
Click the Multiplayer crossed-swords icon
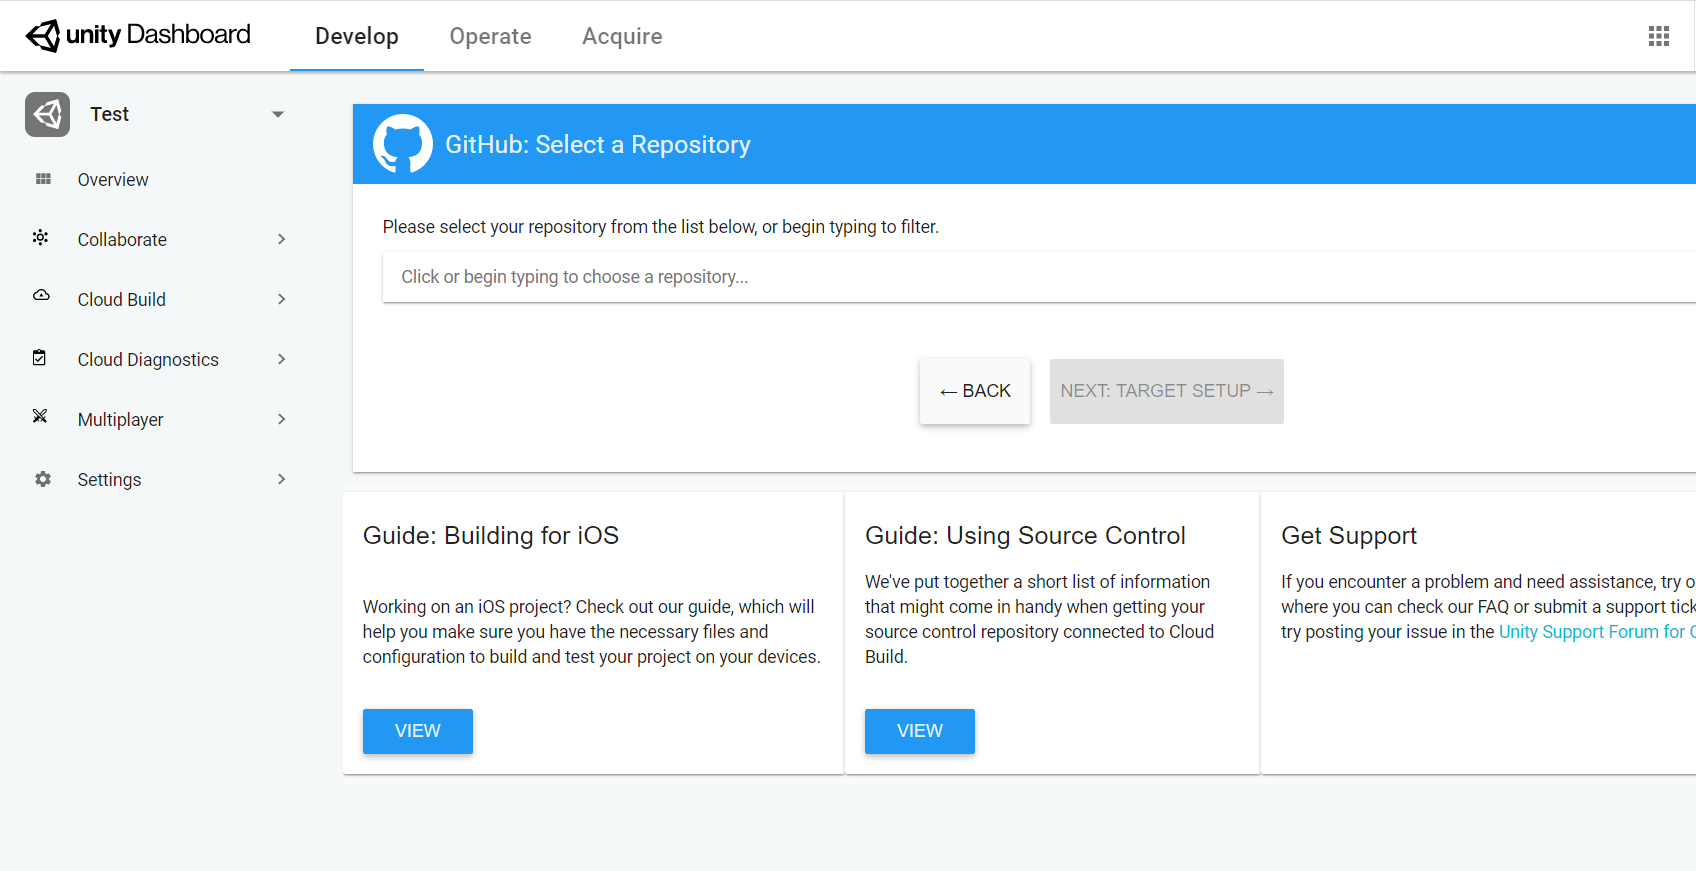click(40, 416)
